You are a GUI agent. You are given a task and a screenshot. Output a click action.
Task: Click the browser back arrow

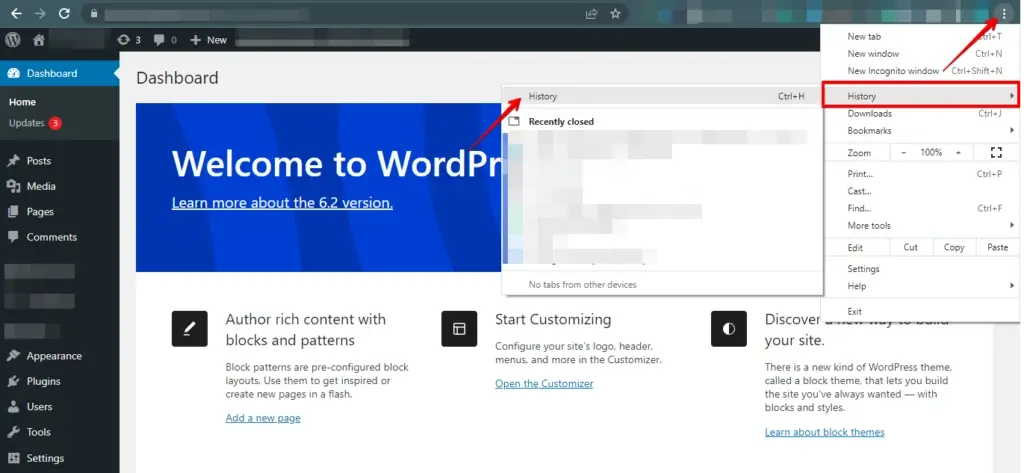coord(16,13)
